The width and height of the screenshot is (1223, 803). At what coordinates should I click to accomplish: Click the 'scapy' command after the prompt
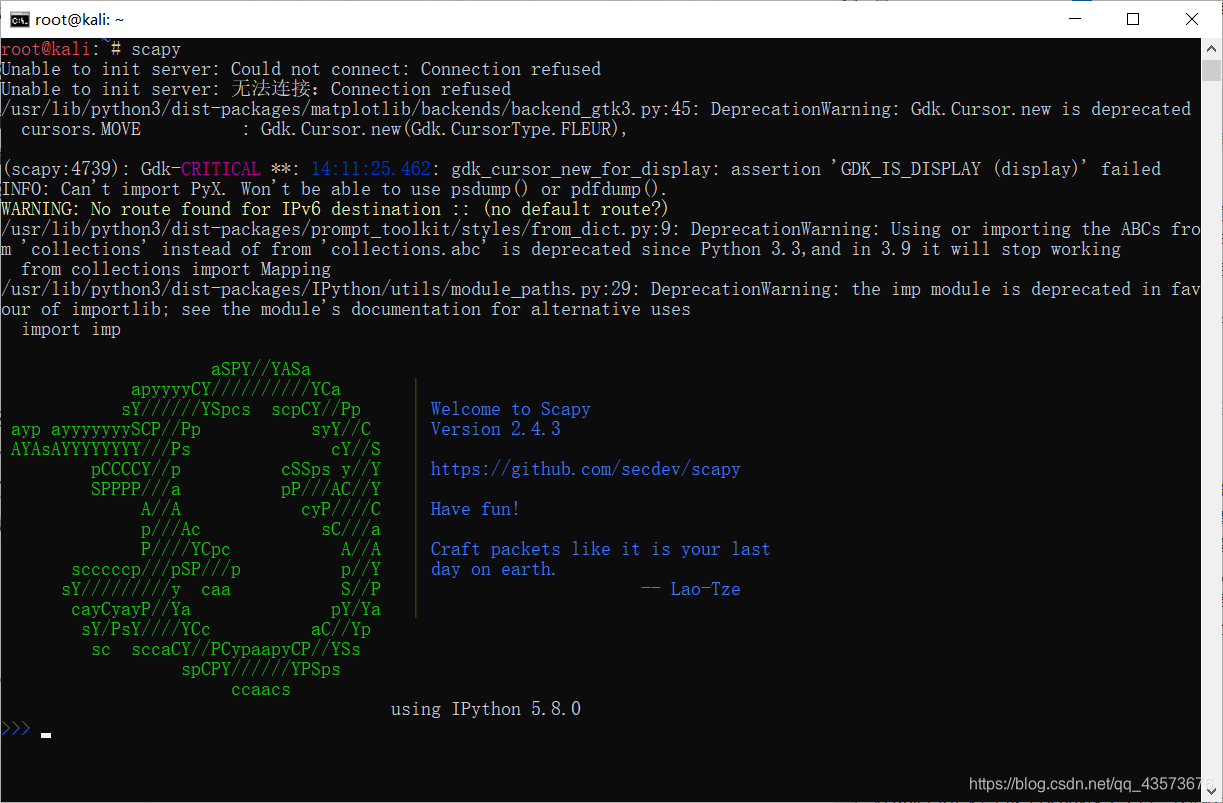point(156,49)
